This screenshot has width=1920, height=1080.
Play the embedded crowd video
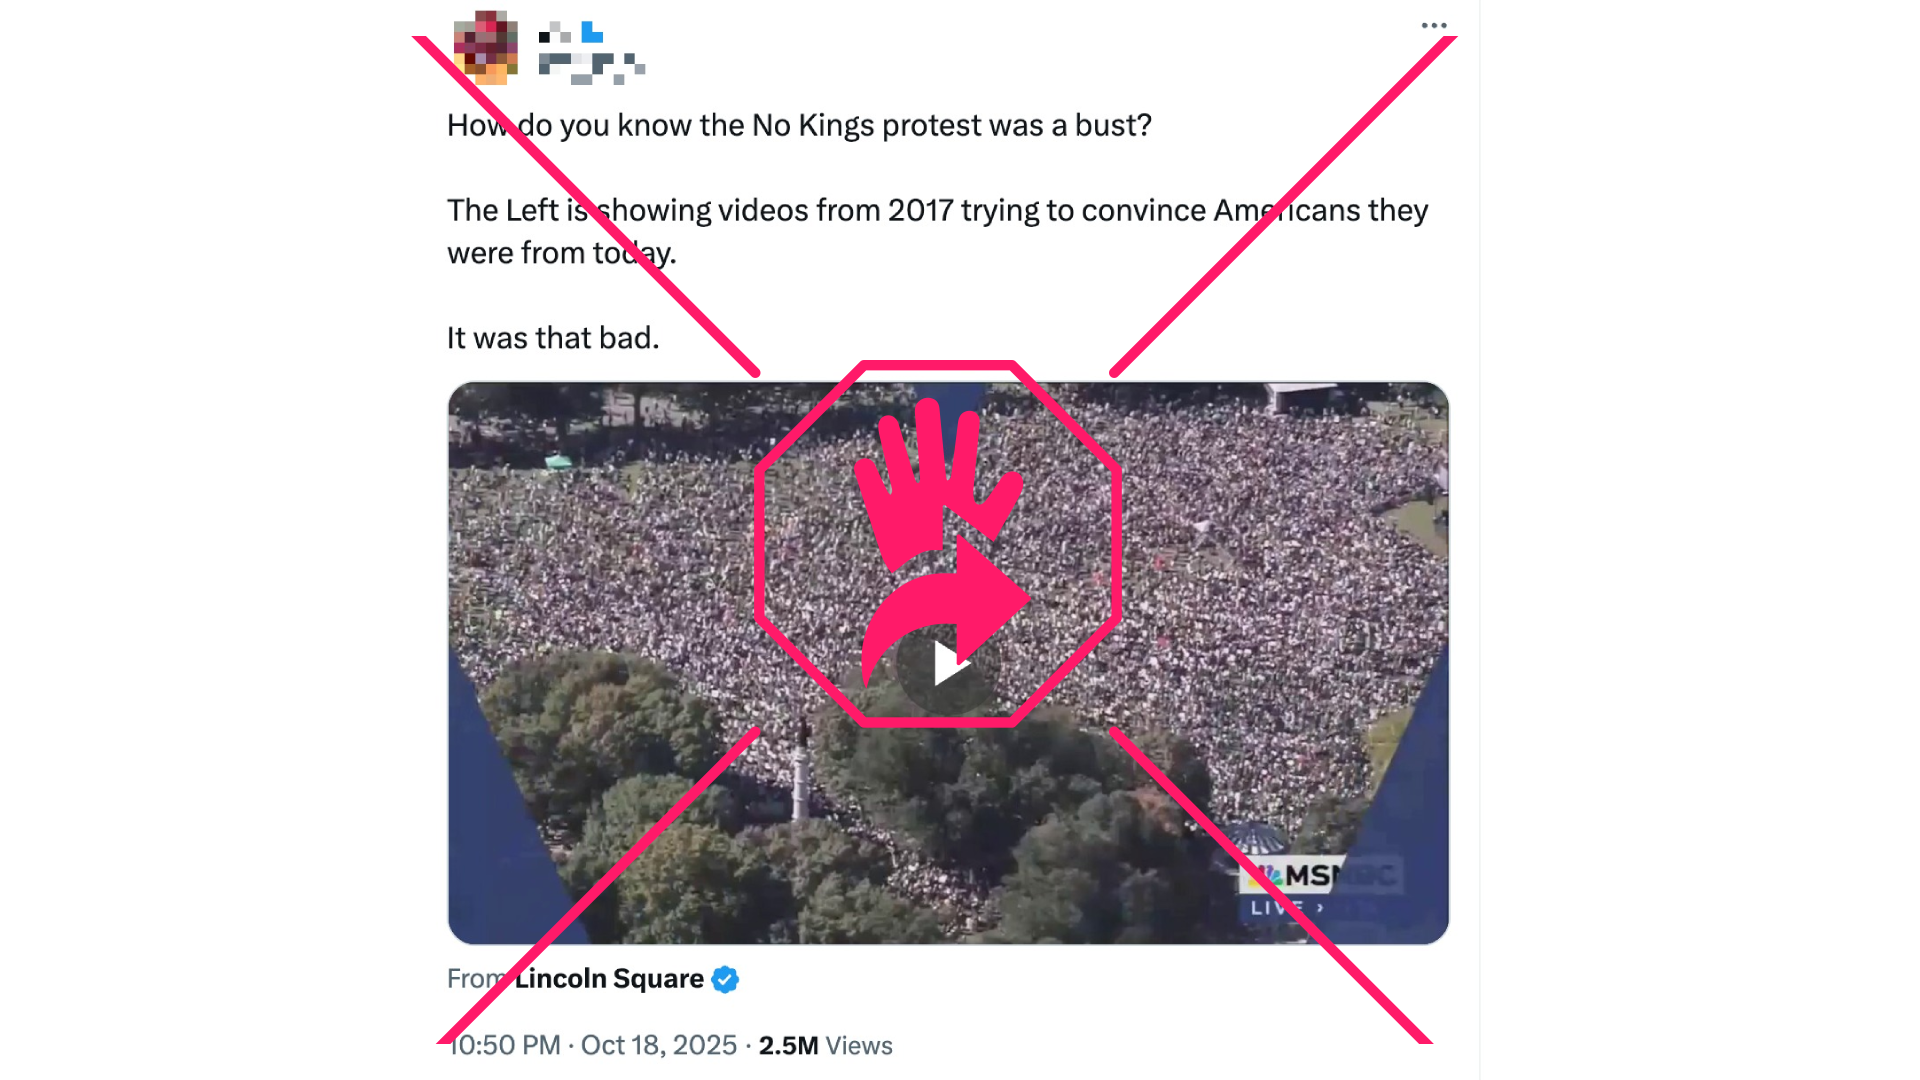tap(946, 664)
